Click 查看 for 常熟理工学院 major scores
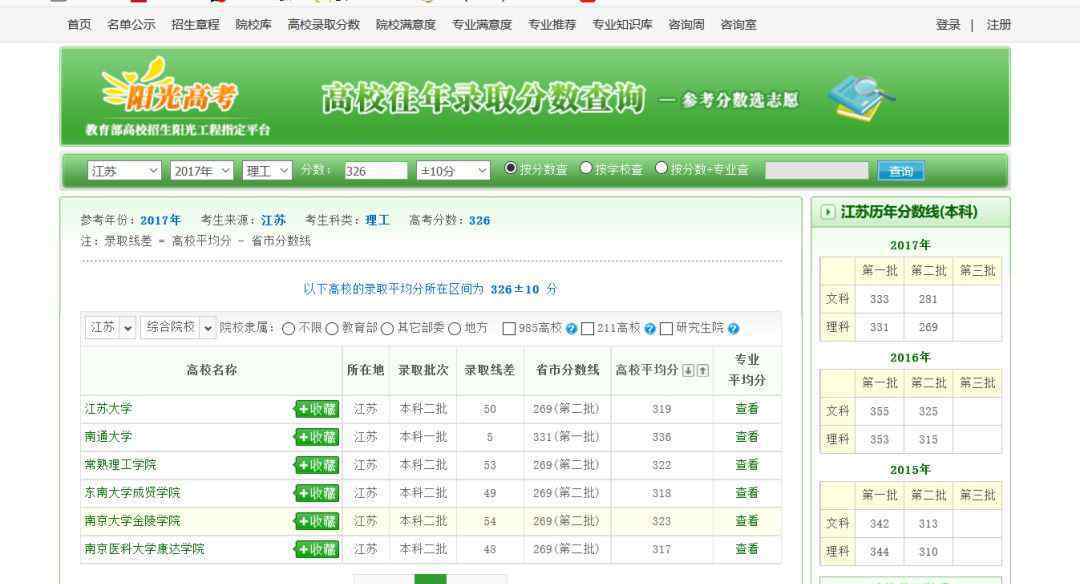Image resolution: width=1080 pixels, height=584 pixels. [747, 466]
